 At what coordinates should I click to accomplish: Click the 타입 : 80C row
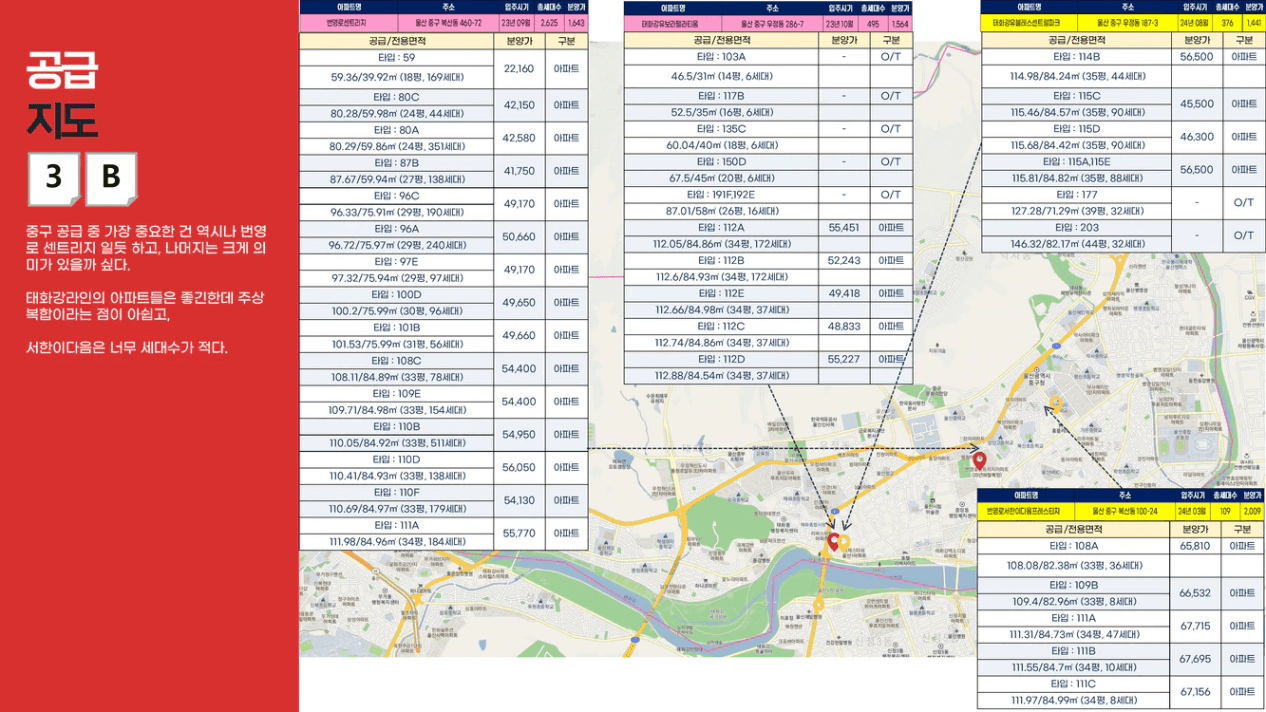395,97
